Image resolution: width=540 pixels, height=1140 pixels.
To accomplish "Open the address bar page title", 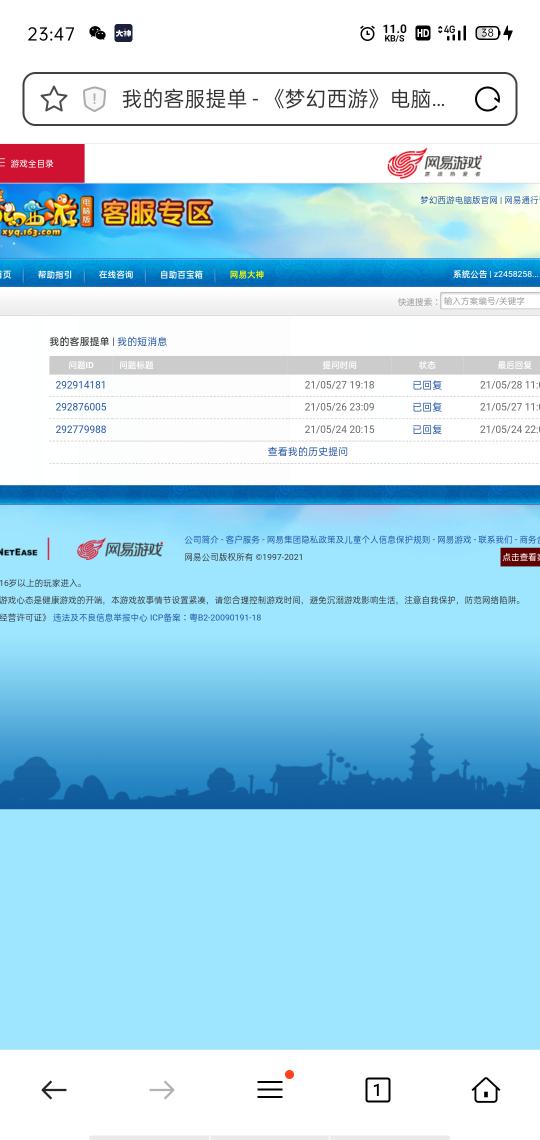I will 283,99.
